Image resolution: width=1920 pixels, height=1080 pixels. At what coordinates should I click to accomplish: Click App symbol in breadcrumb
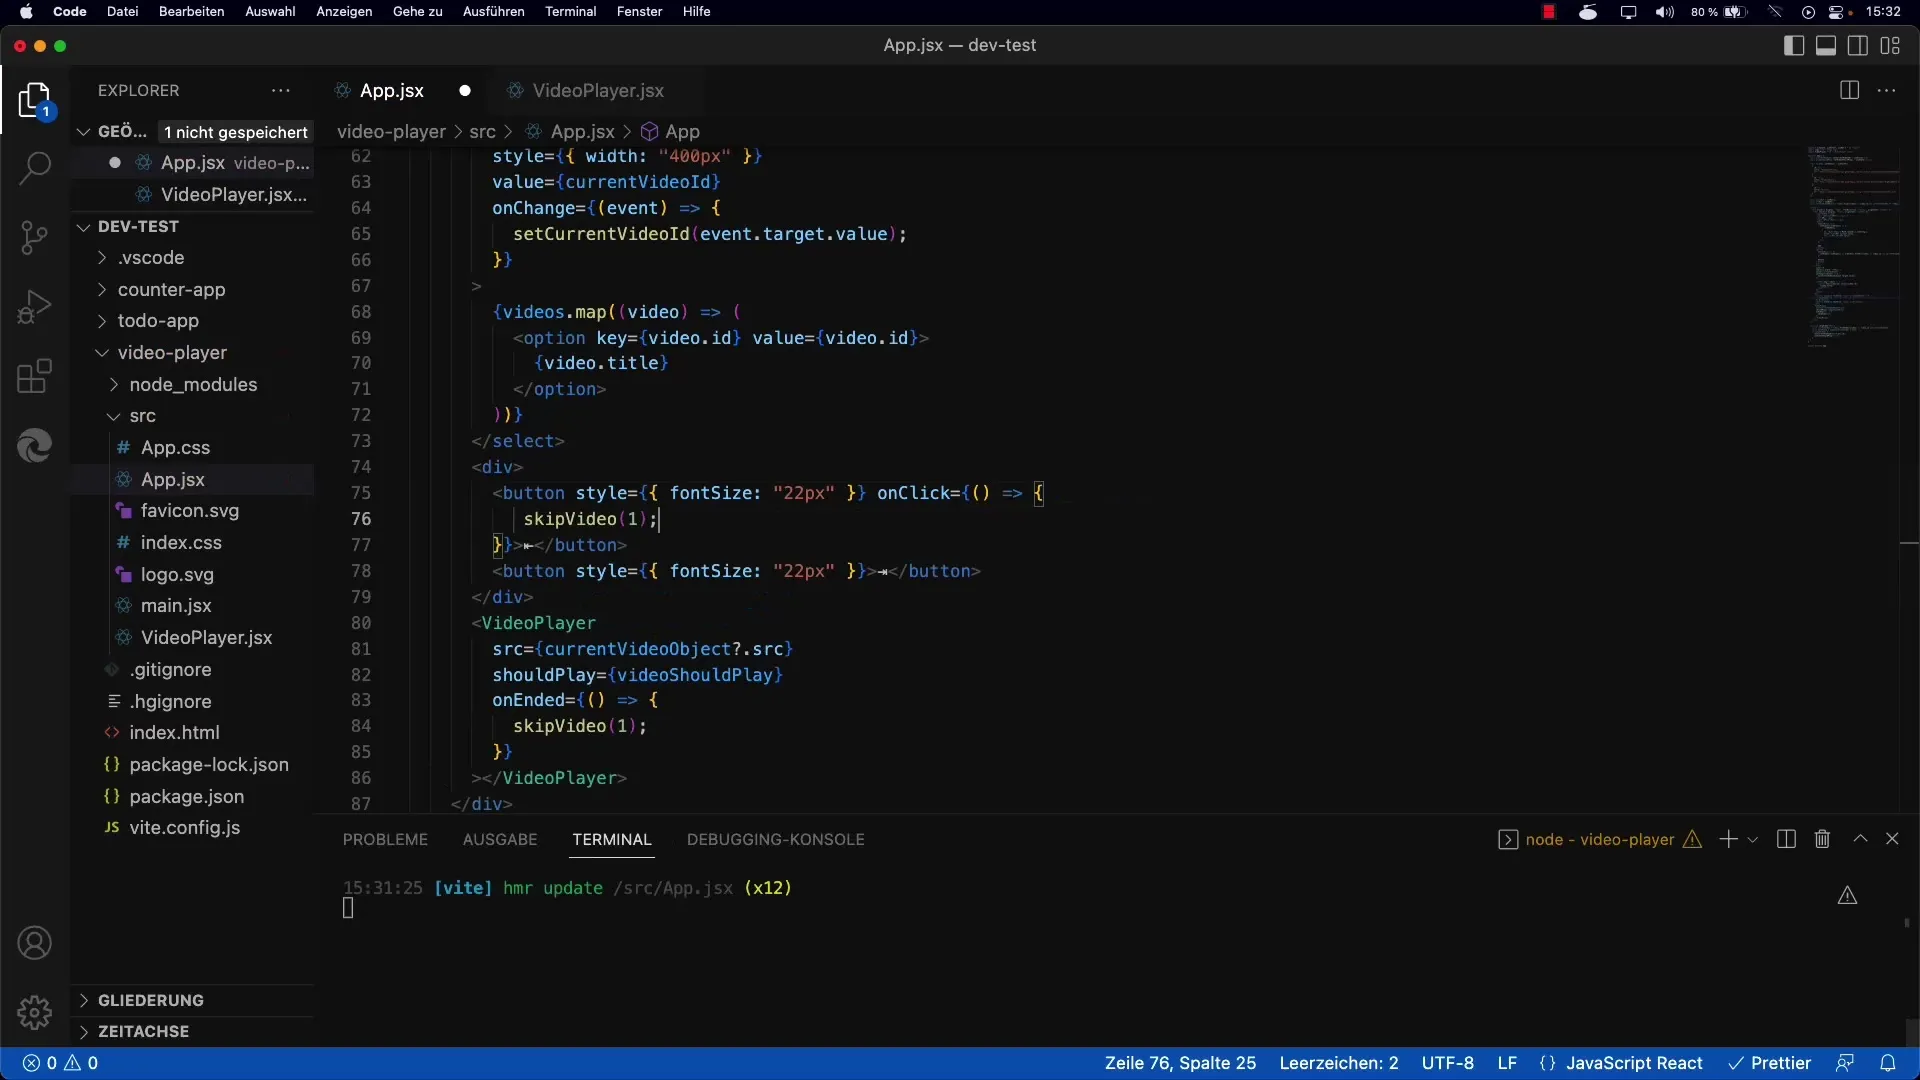670,132
